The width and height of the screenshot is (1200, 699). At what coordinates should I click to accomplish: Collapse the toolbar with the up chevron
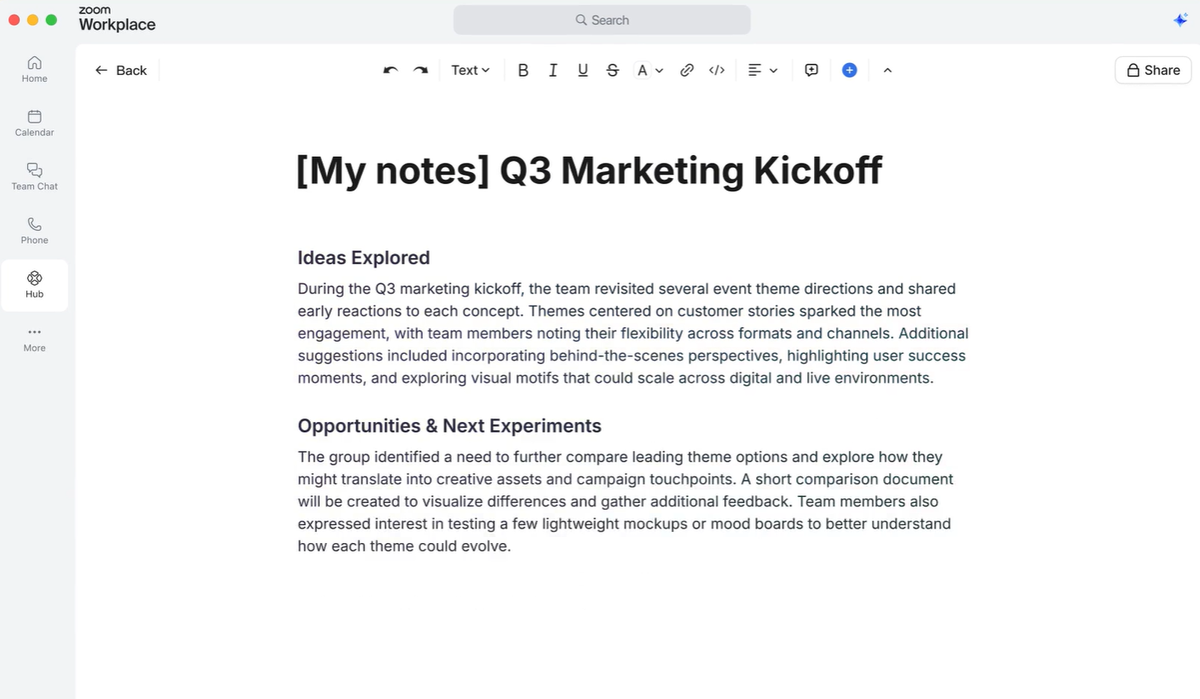pyautogui.click(x=887, y=70)
